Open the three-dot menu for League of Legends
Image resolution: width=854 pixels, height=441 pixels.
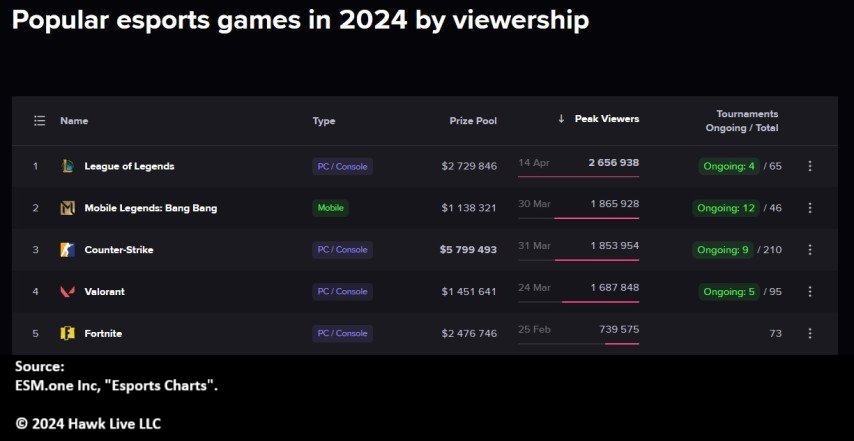pos(810,166)
